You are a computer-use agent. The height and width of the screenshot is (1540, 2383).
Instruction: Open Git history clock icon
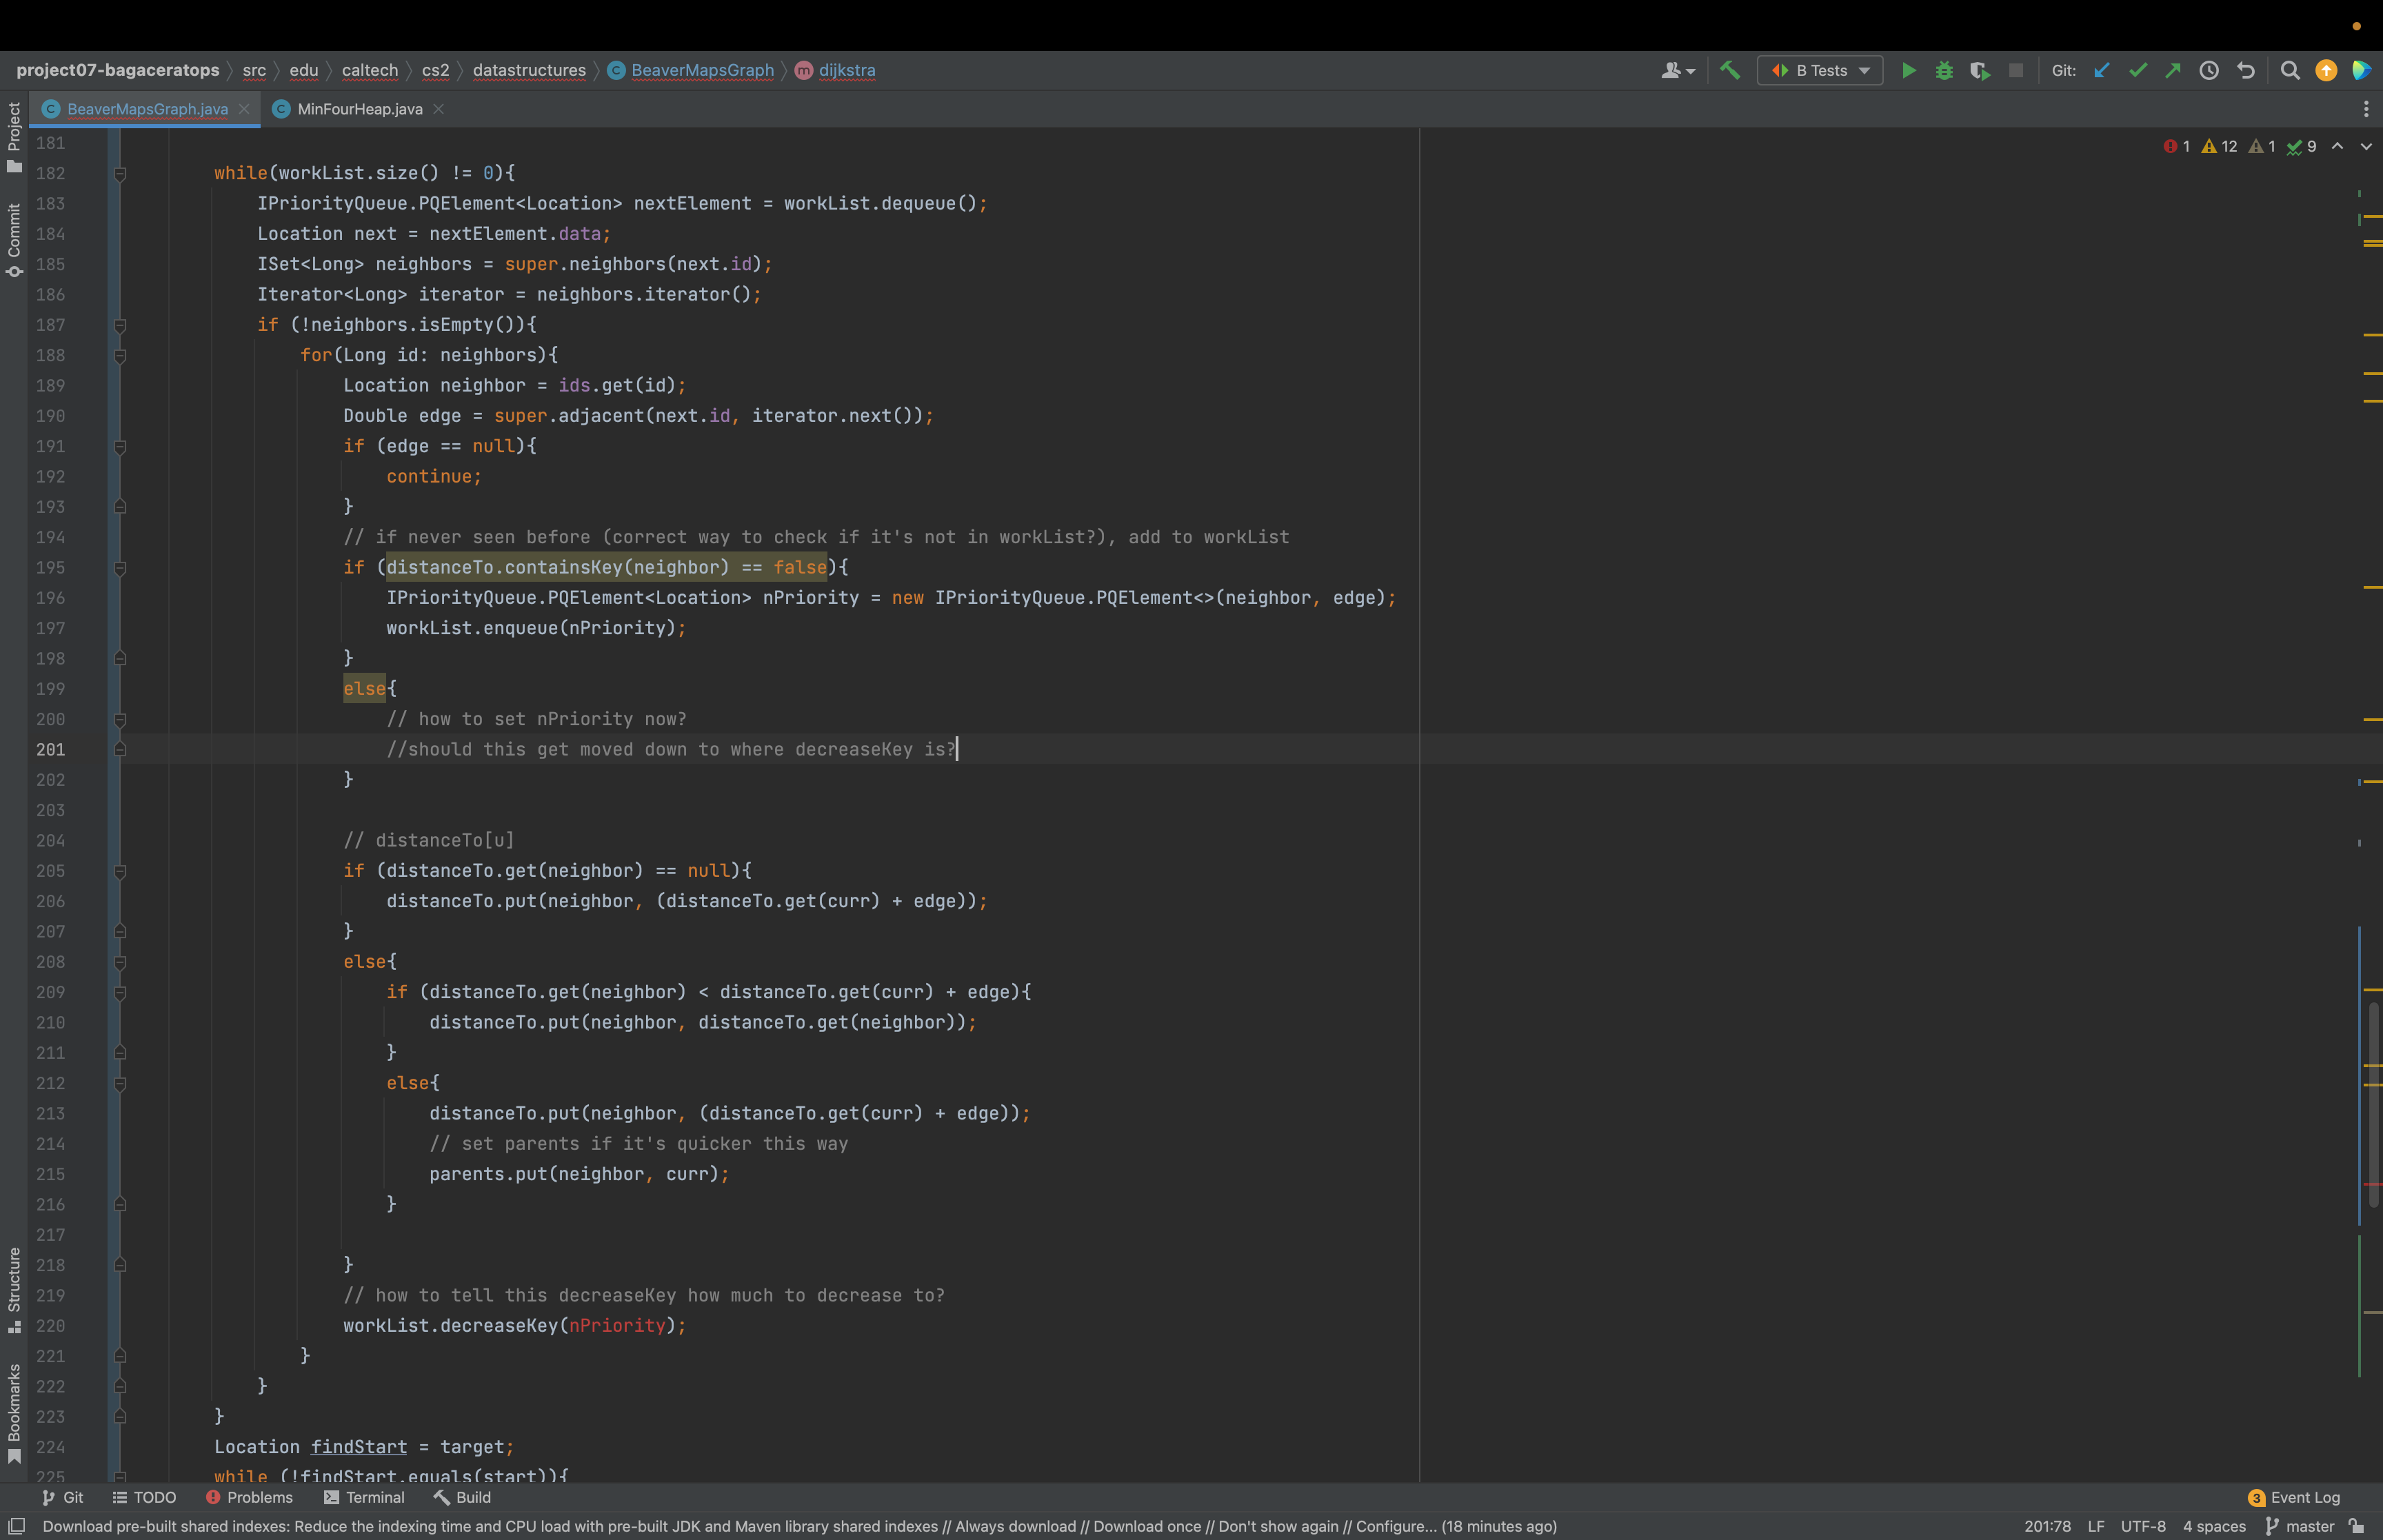tap(2208, 71)
